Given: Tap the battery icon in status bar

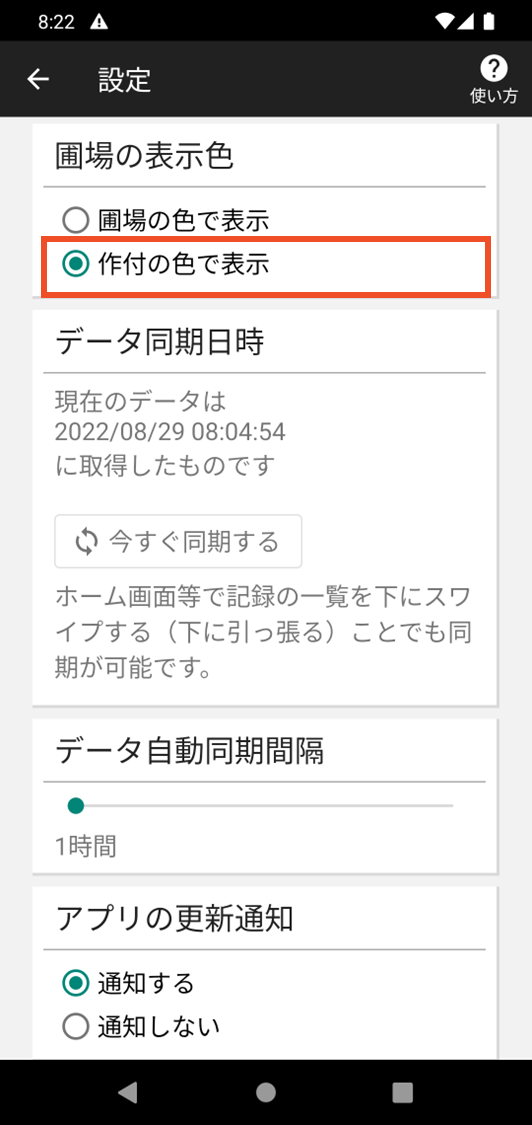Looking at the screenshot, I should point(489,21).
